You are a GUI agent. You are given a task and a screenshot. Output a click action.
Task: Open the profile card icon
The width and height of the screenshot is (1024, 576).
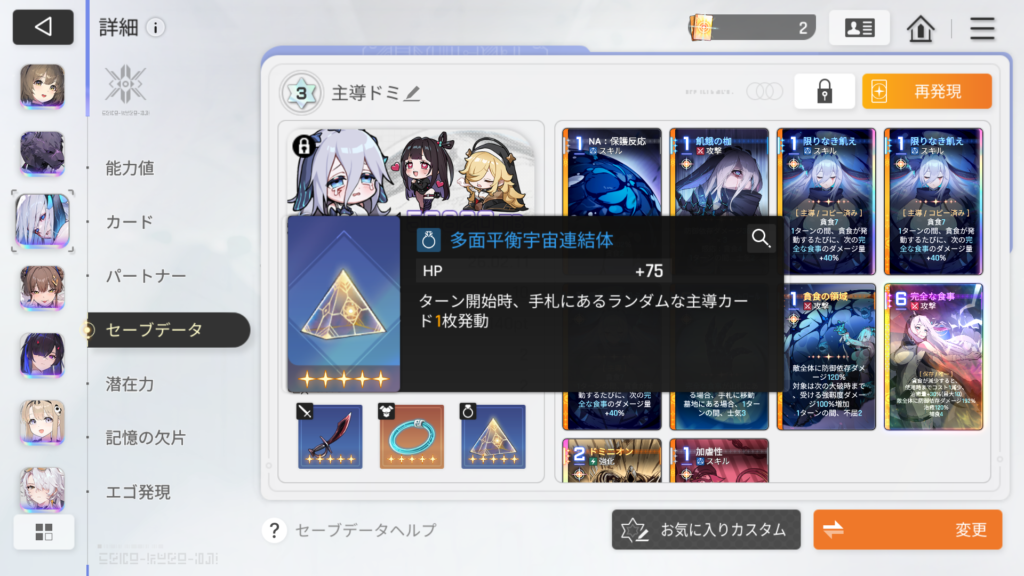click(859, 28)
